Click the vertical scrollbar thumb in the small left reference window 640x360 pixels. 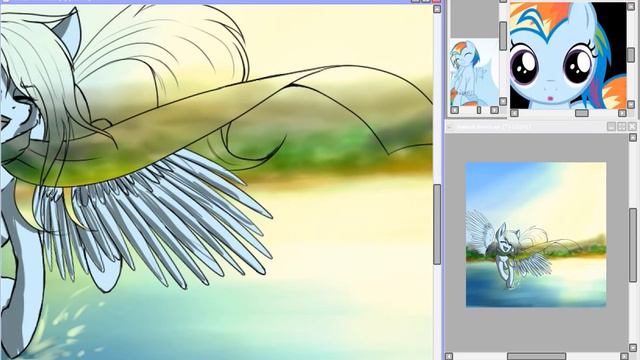[503, 36]
